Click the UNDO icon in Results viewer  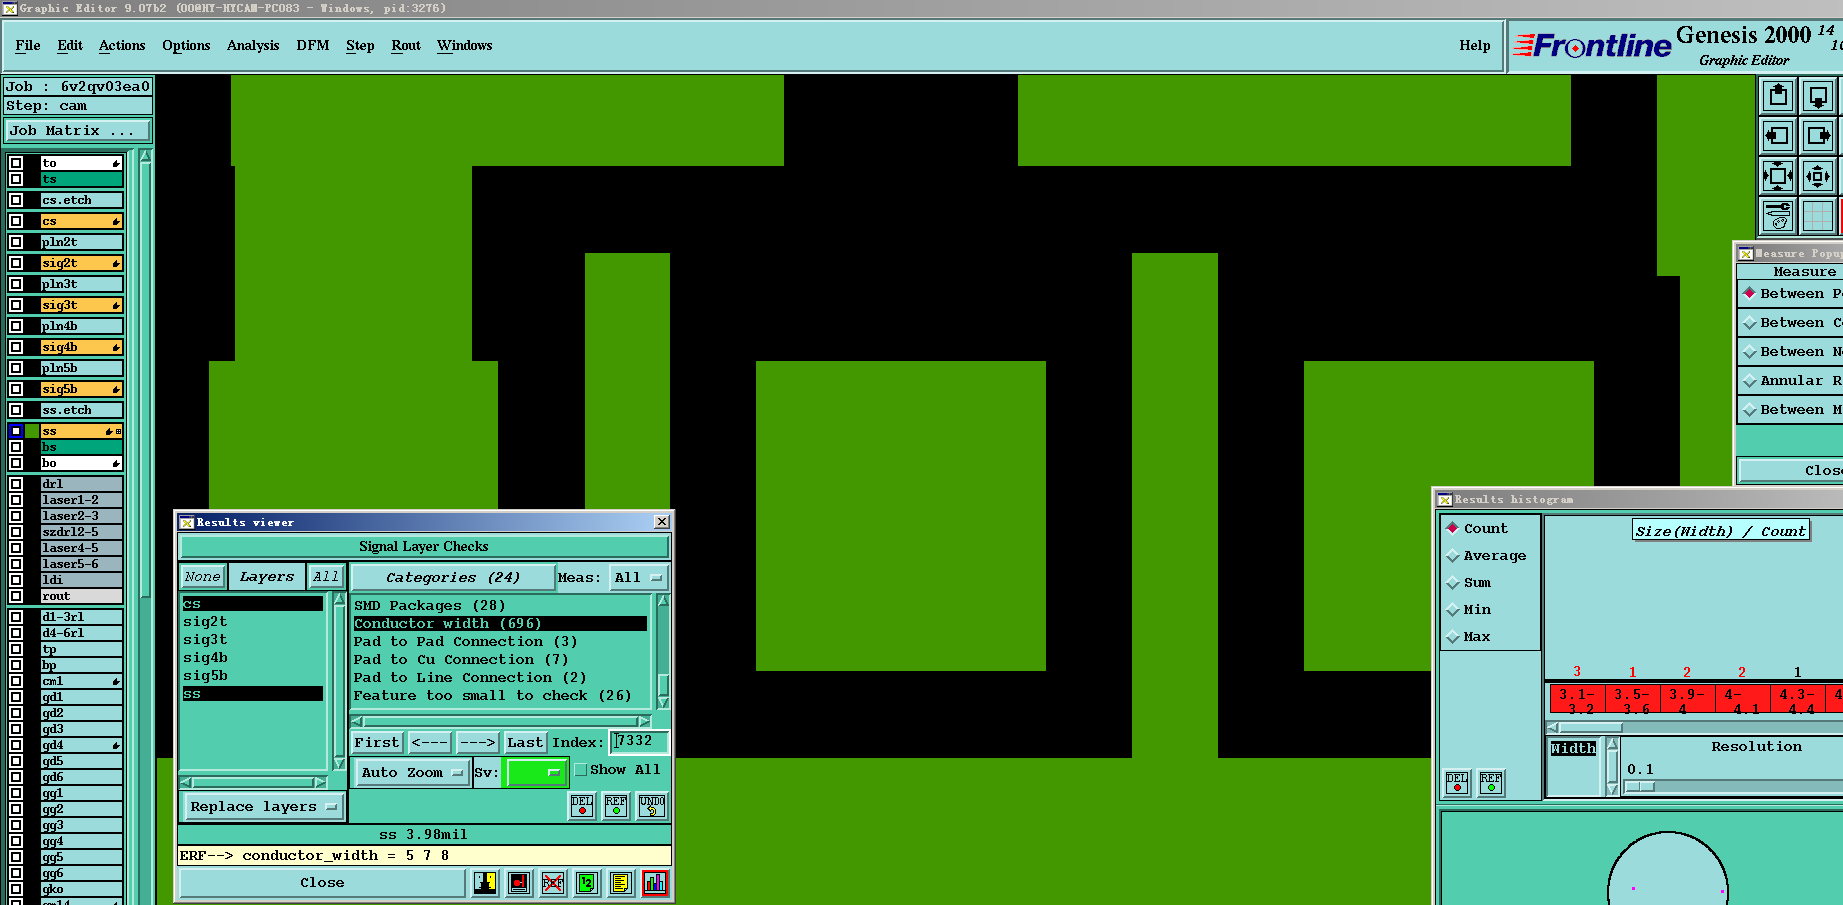coord(652,806)
